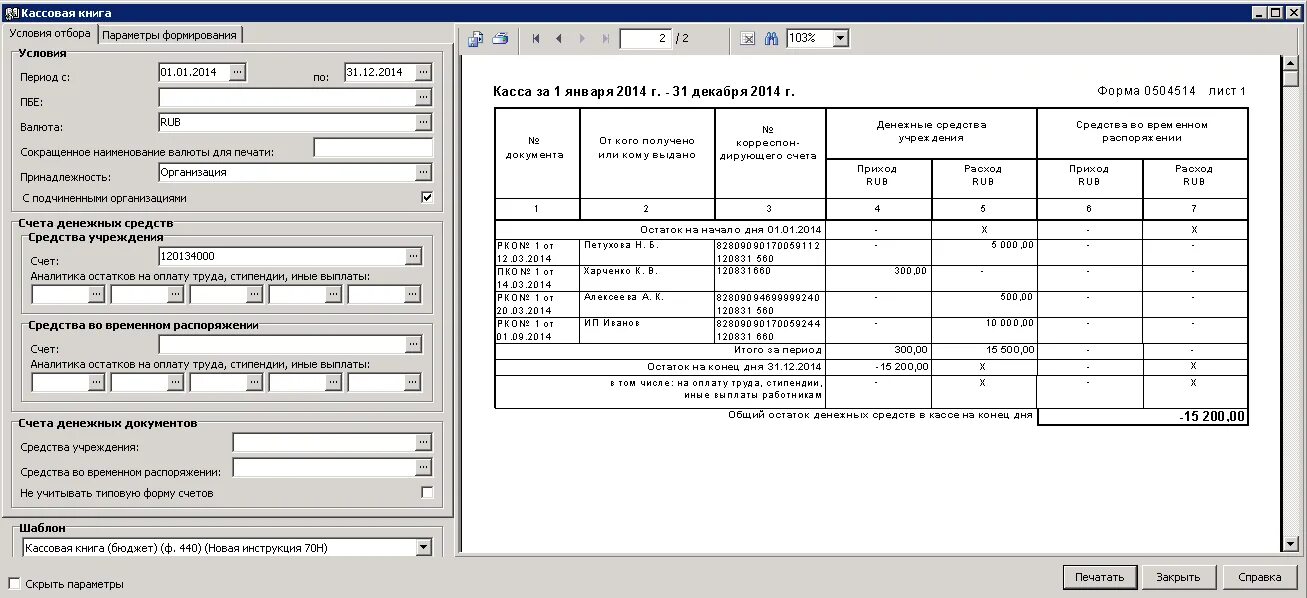
Task: Click Итого за период row label
Action: click(x=777, y=350)
